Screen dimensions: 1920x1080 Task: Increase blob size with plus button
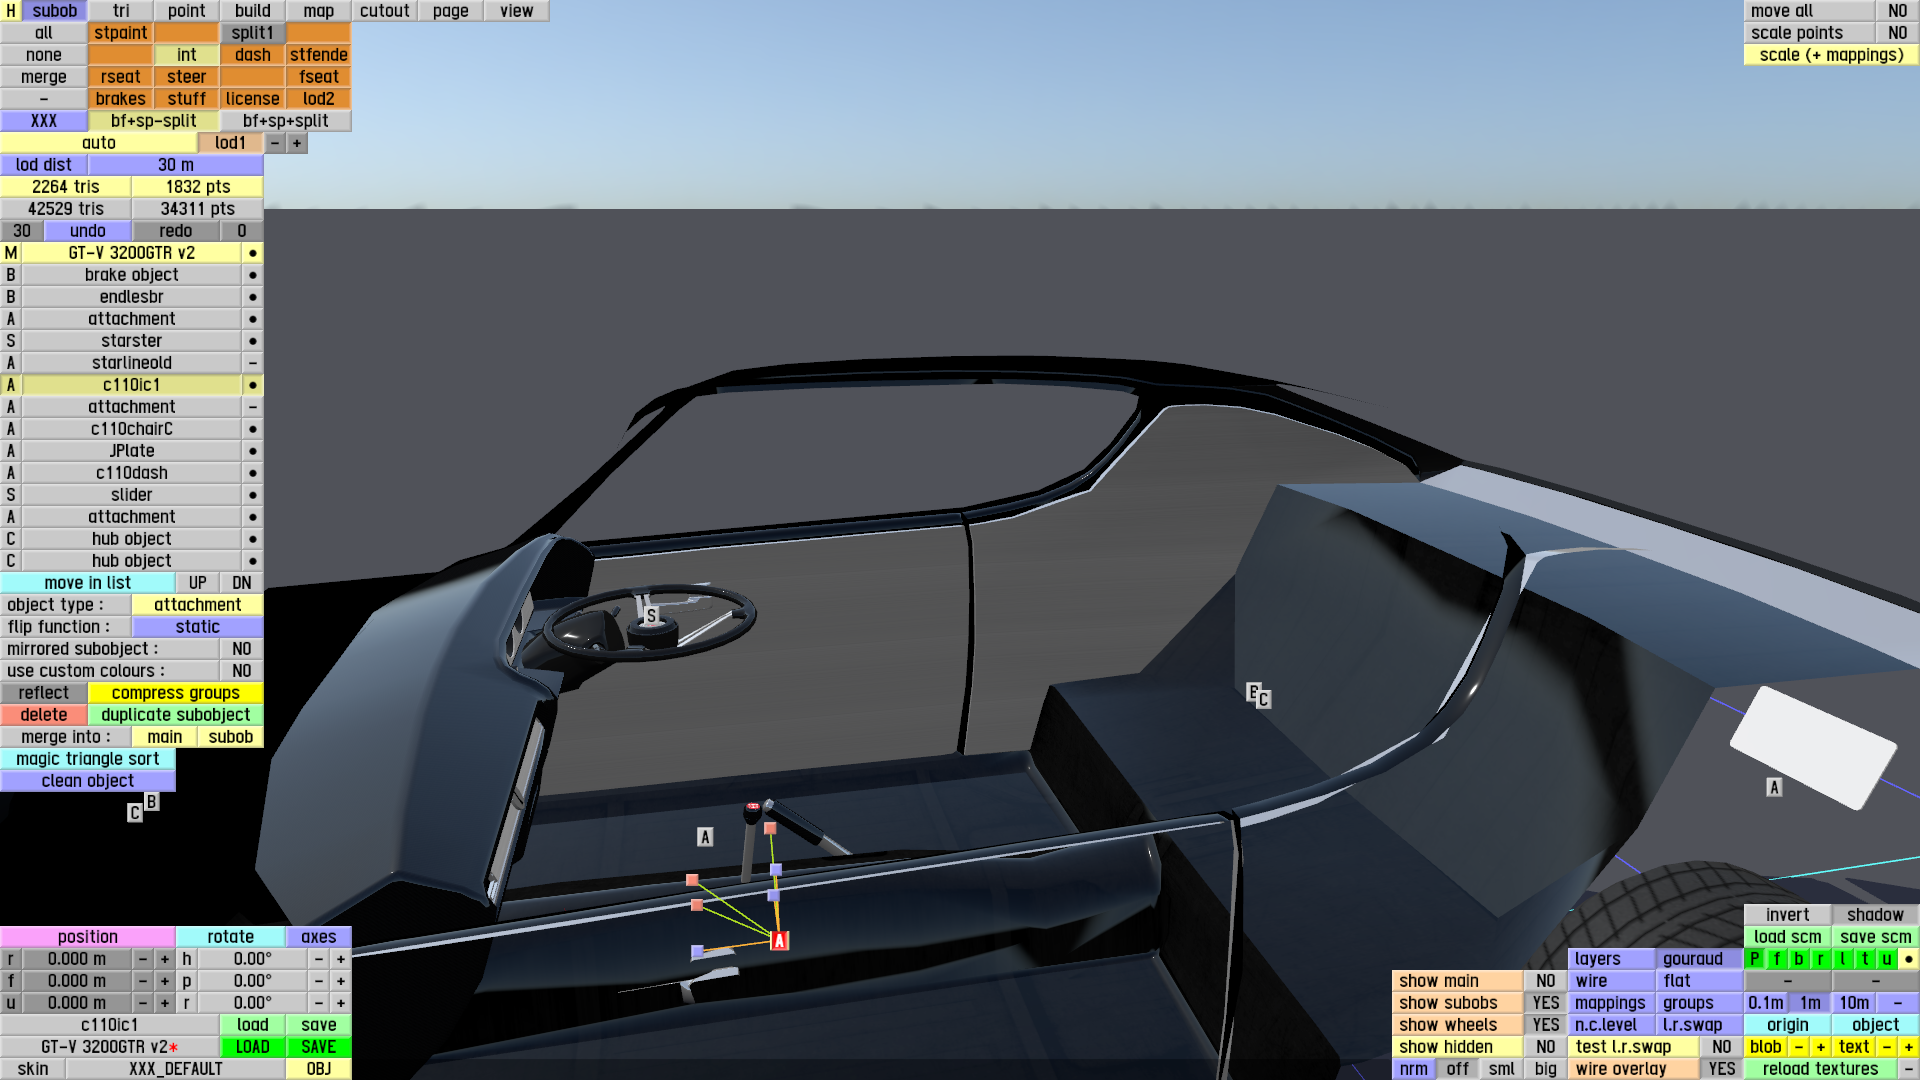[x=1820, y=1047]
